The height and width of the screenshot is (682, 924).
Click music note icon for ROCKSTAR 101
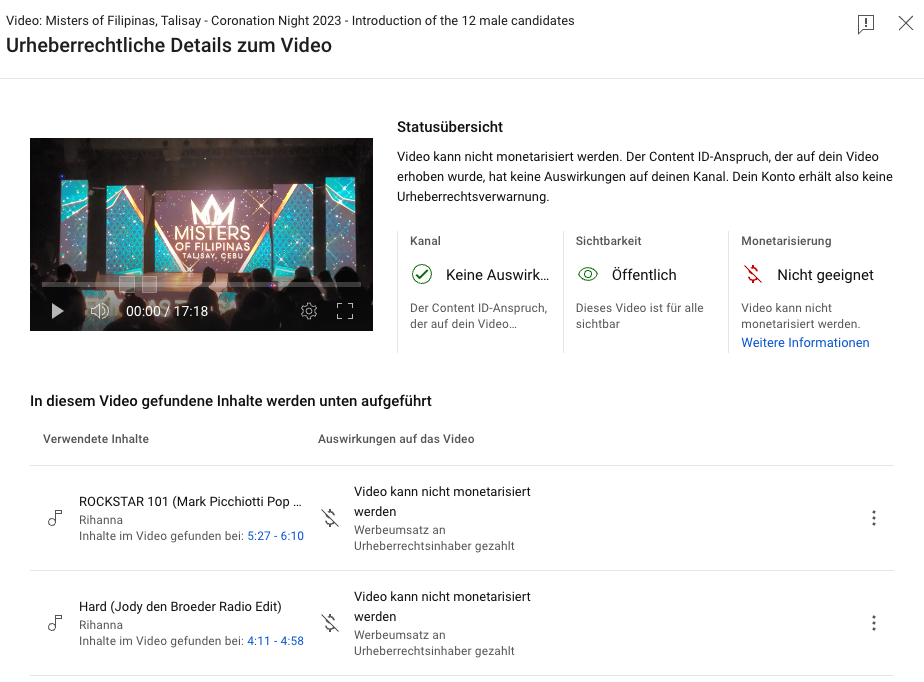[55, 518]
